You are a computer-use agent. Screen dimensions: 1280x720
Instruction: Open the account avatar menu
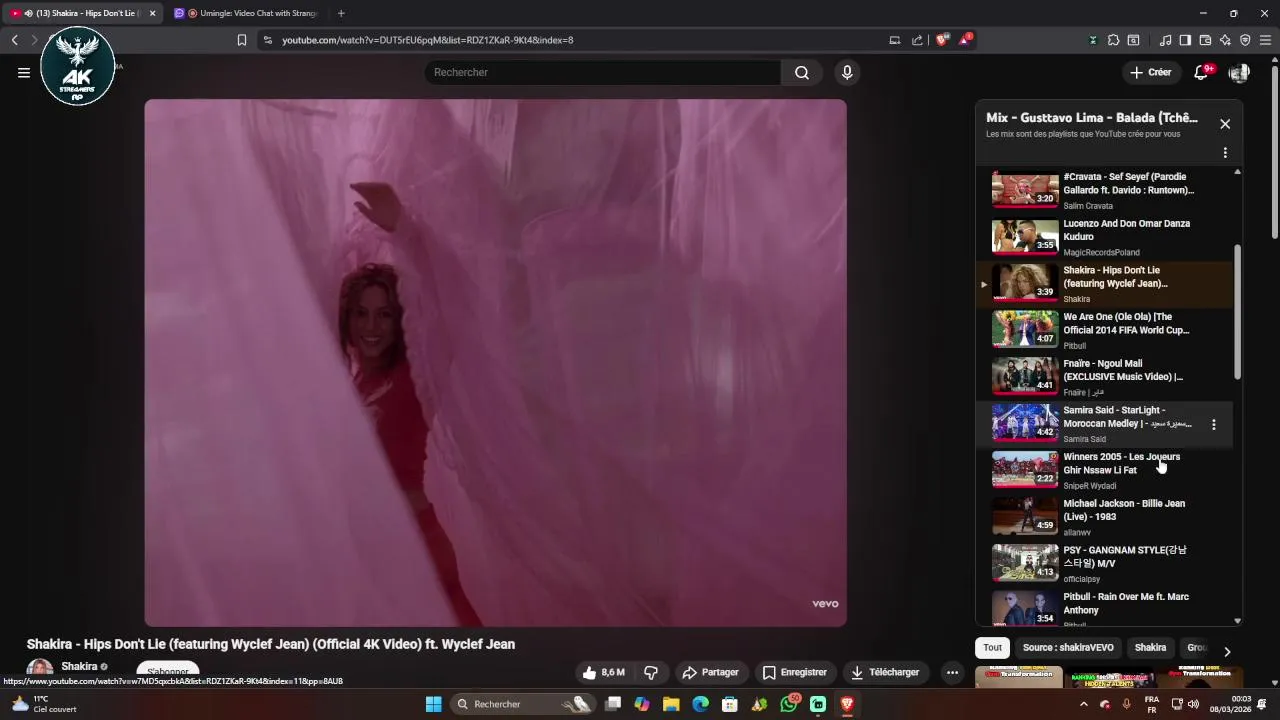point(1239,72)
